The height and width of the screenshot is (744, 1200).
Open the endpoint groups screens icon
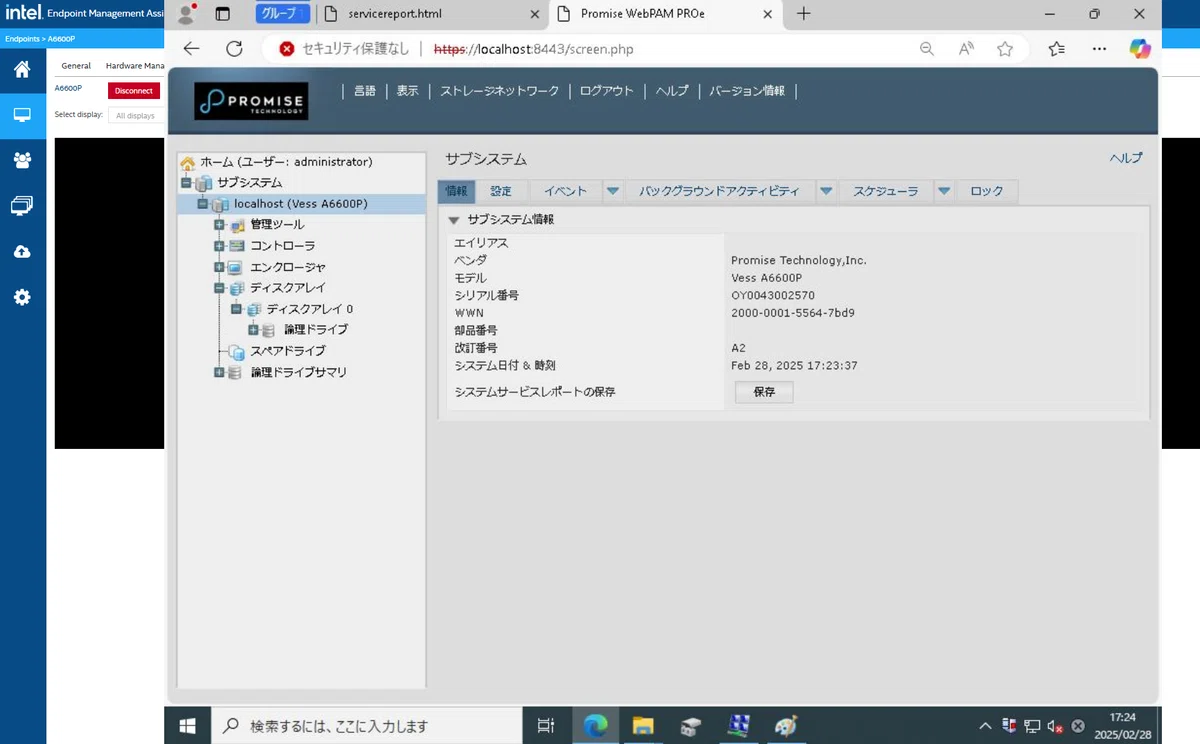pos(22,206)
